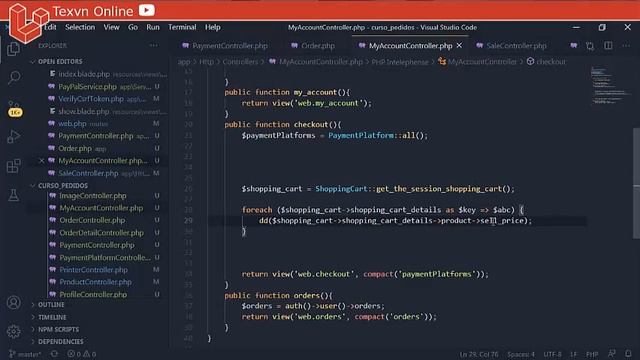Click the Ln 29, Col 76 status entry
Screen dimensions: 640x360
click(479, 354)
